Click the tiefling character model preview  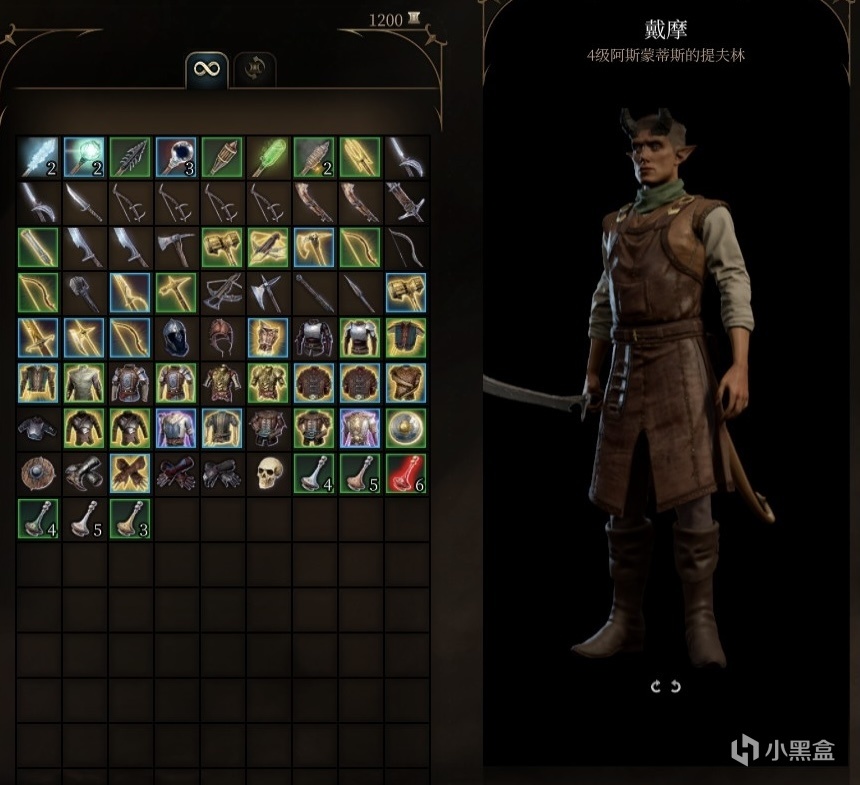664,384
